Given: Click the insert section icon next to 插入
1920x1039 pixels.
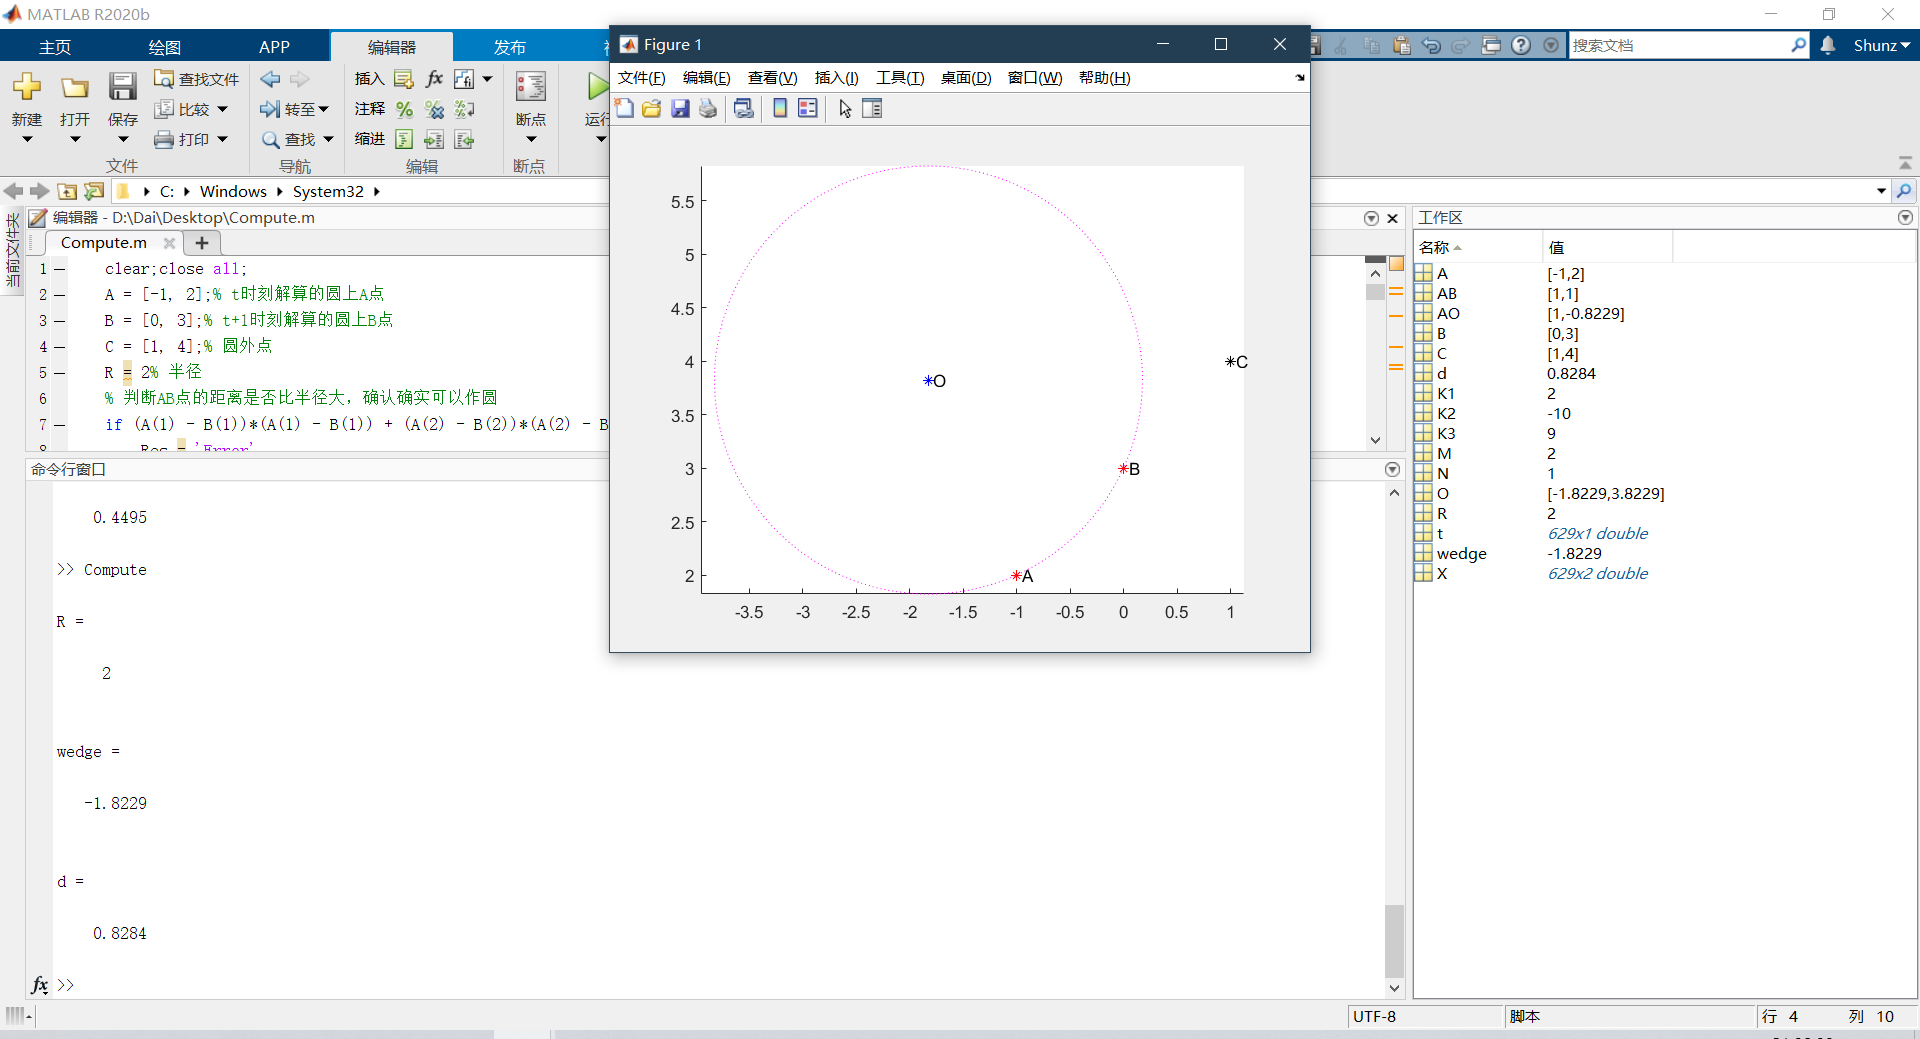Looking at the screenshot, I should [404, 79].
